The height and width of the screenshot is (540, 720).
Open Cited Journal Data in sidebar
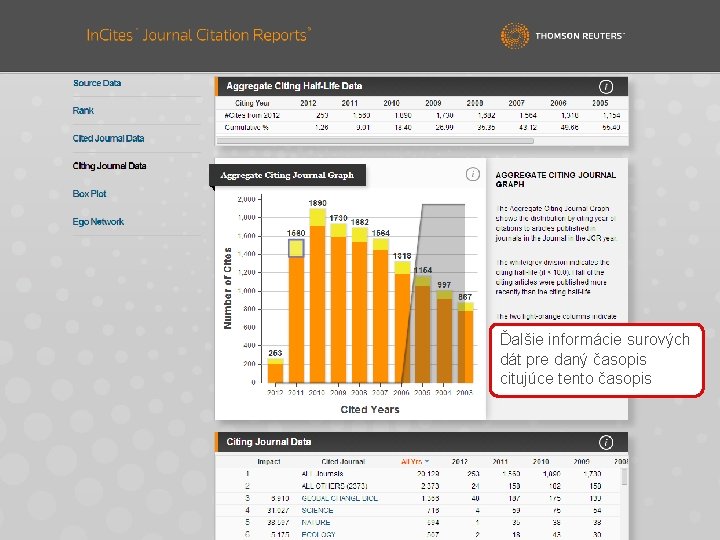tap(108, 138)
